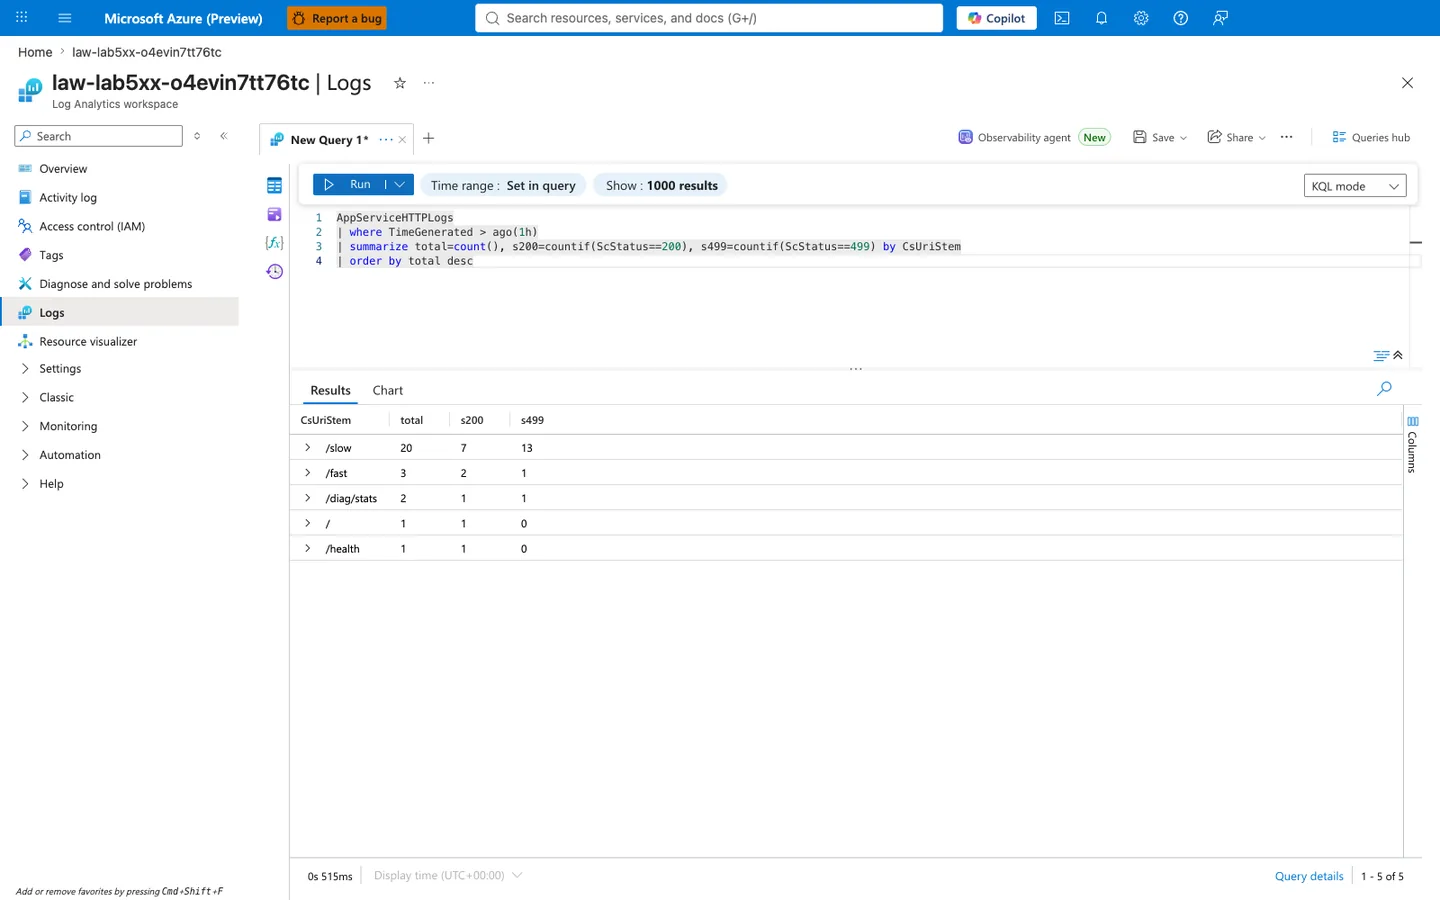The image size is (1440, 900).
Task: Open the Run button dropdown arrow
Action: coord(400,185)
